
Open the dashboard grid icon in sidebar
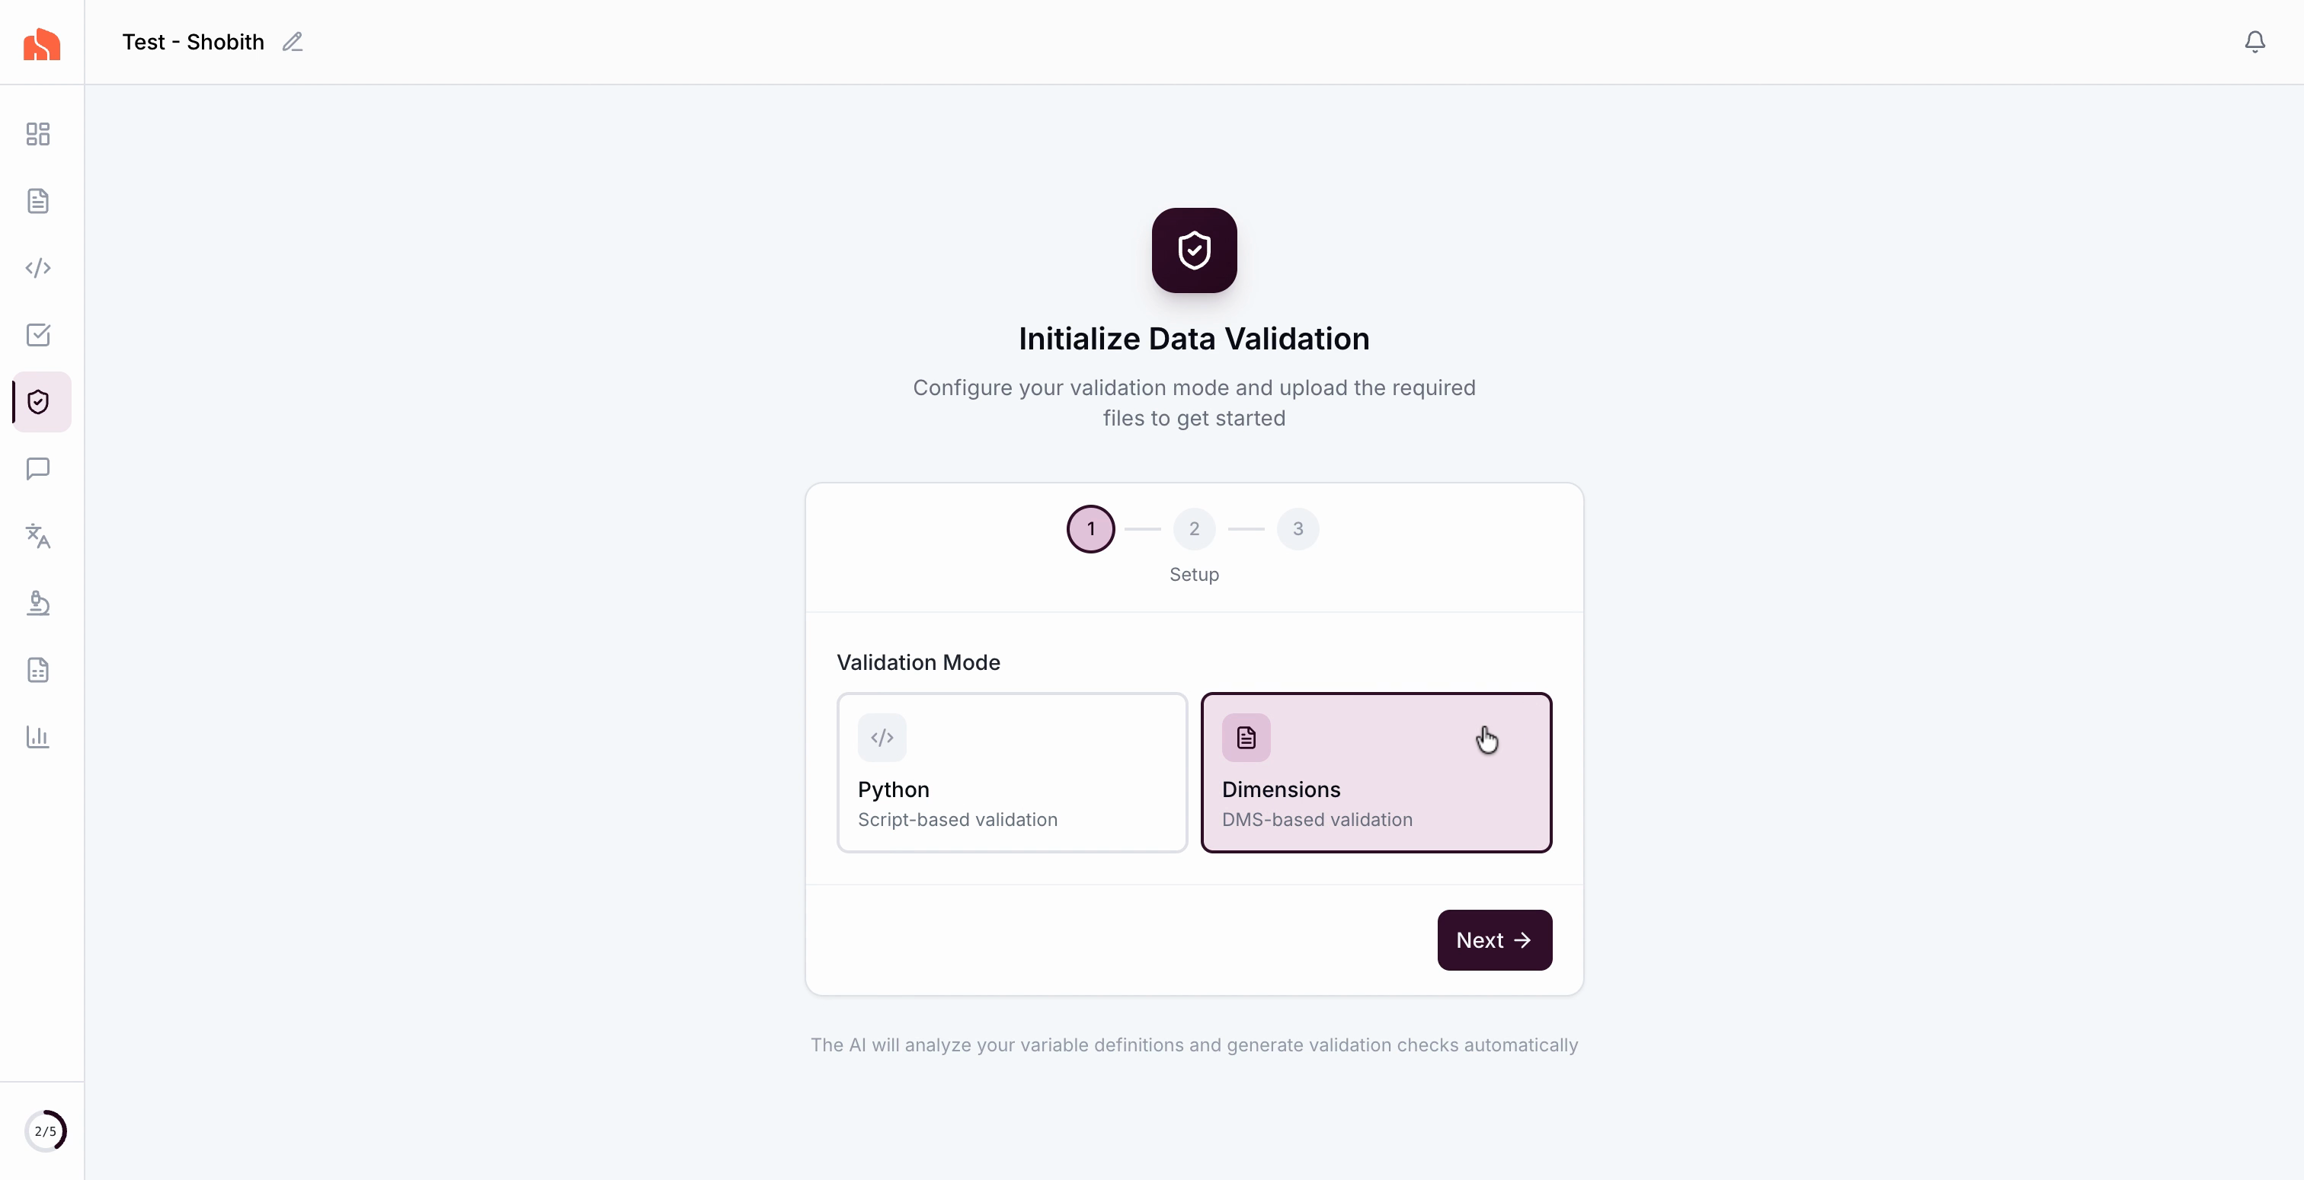pos(38,134)
